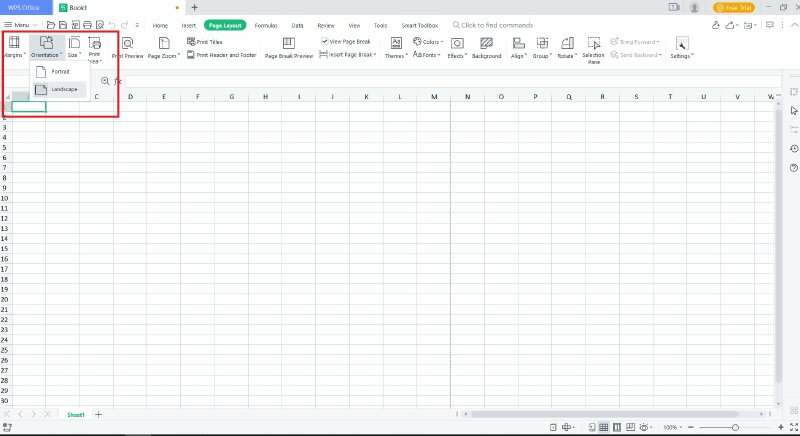Toggle the View Page Break checkbox
The height and width of the screenshot is (436, 800).
324,41
